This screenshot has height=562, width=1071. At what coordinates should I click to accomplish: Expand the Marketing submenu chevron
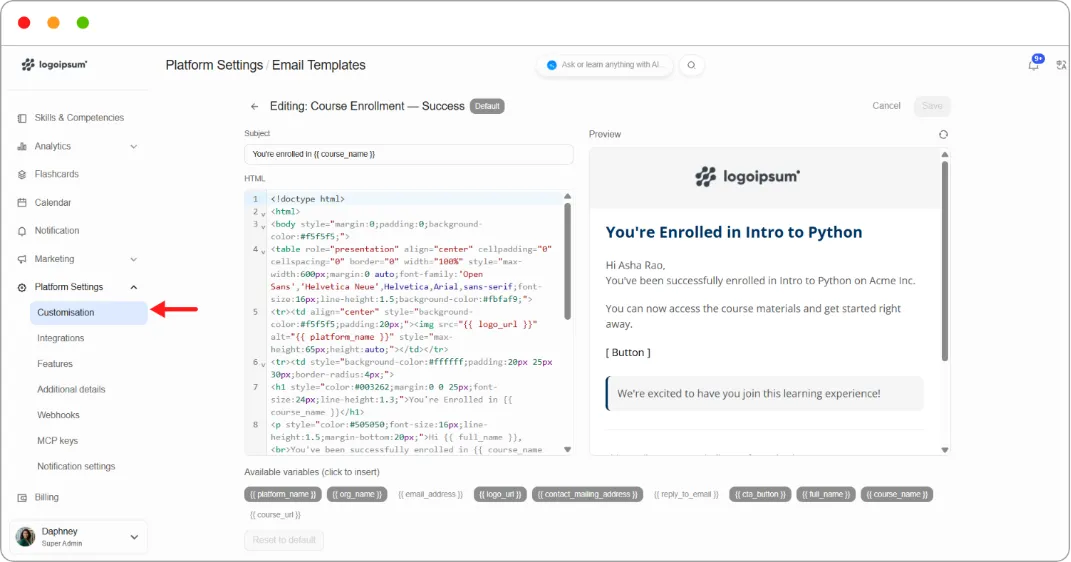coord(134,259)
